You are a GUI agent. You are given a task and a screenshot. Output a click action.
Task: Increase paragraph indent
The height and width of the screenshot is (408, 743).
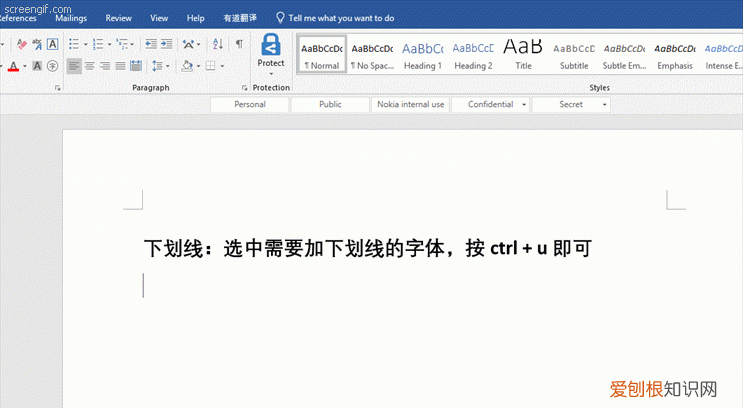pyautogui.click(x=166, y=44)
